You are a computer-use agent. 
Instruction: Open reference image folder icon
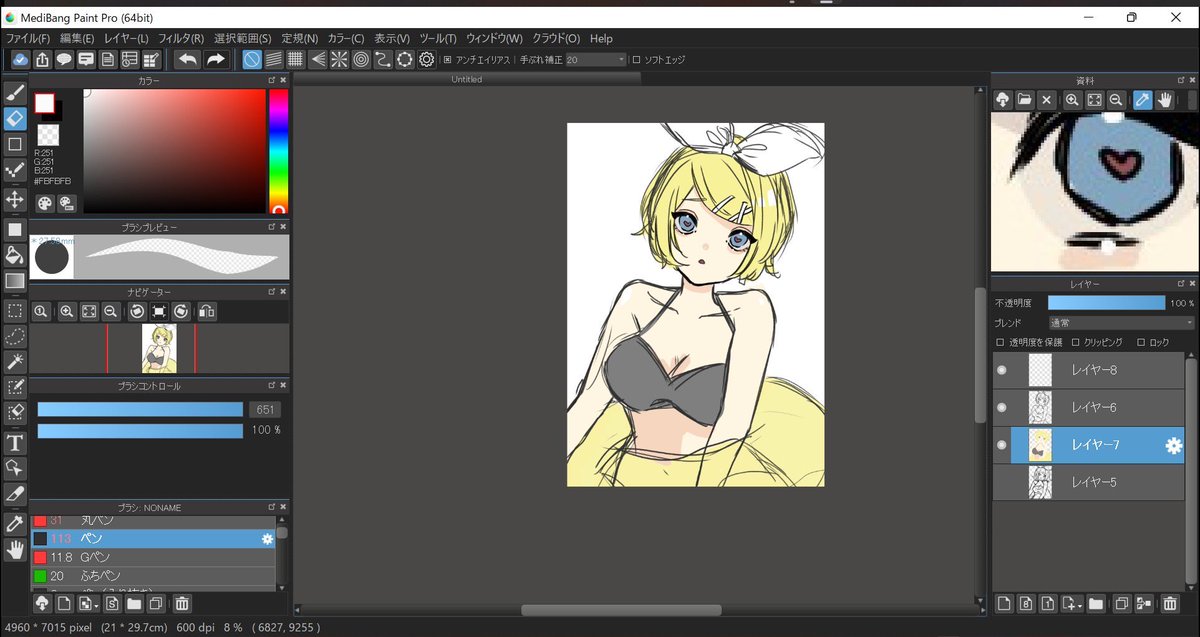click(1024, 100)
